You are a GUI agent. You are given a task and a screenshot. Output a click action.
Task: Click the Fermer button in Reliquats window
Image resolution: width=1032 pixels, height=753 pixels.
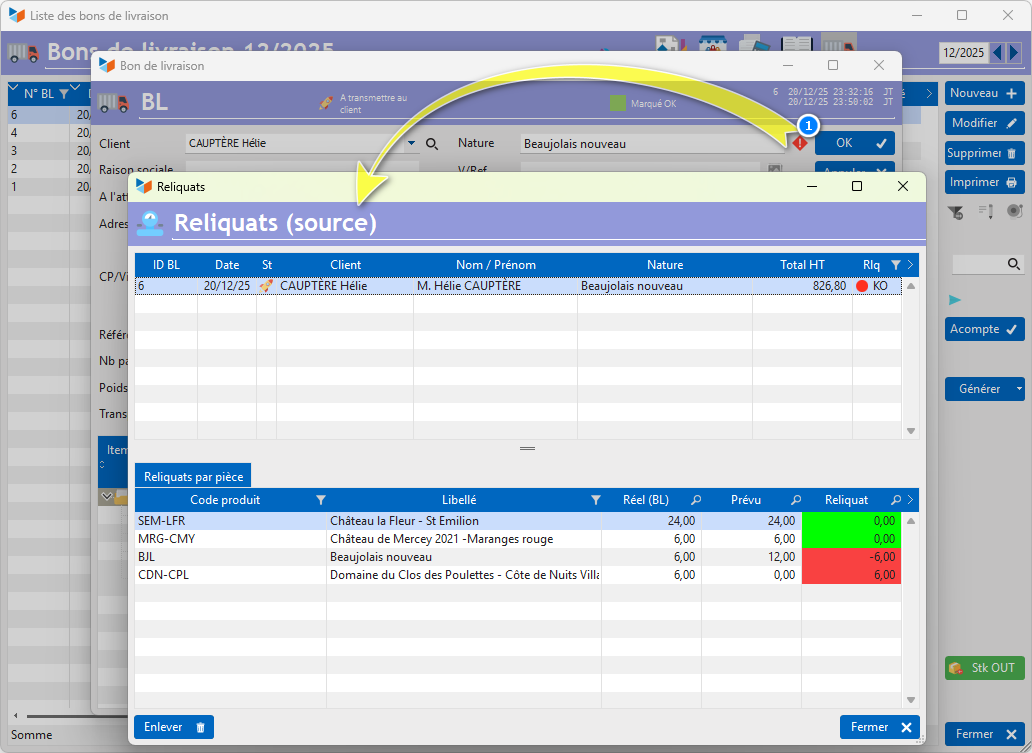pyautogui.click(x=879, y=727)
